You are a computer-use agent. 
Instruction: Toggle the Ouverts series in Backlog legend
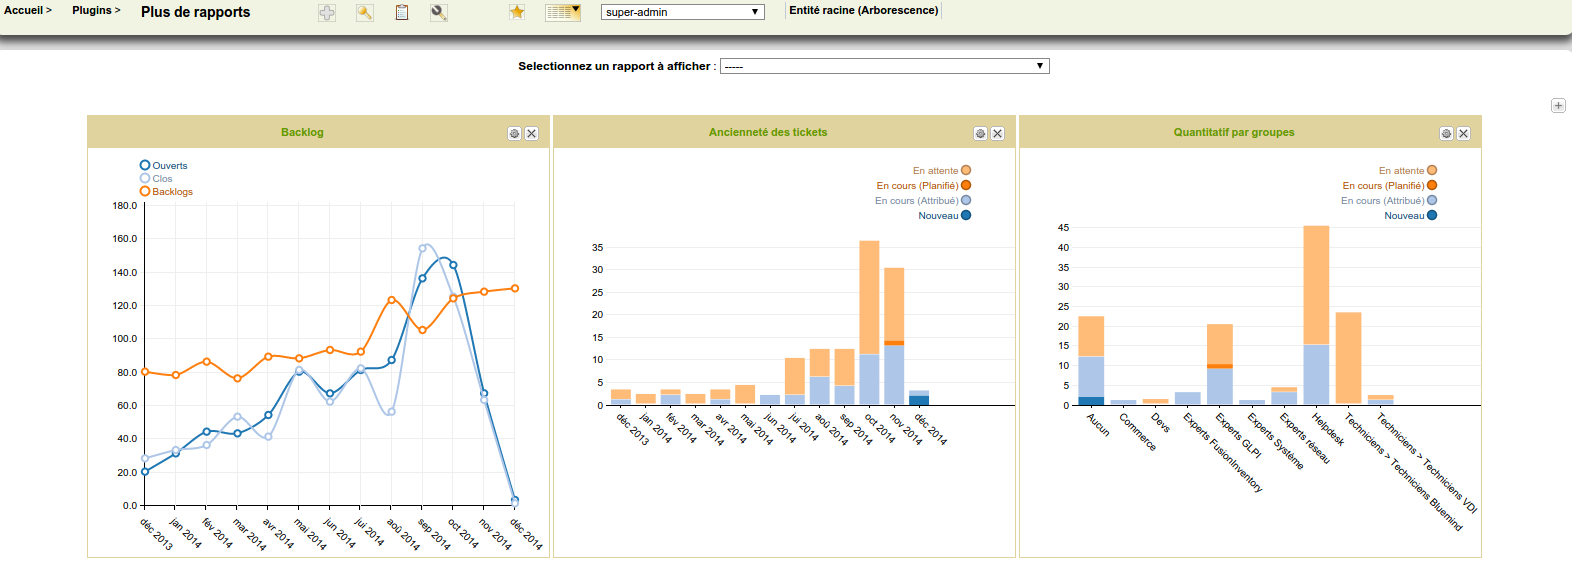pyautogui.click(x=145, y=165)
